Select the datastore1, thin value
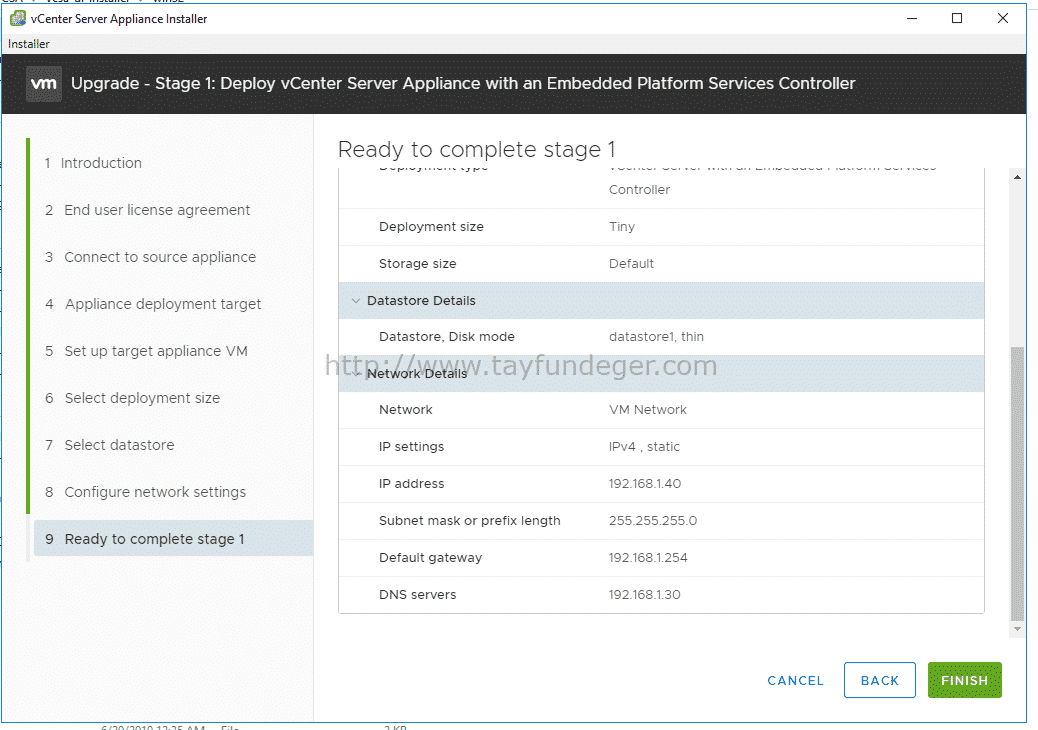The width and height of the screenshot is (1038, 730). pos(656,336)
